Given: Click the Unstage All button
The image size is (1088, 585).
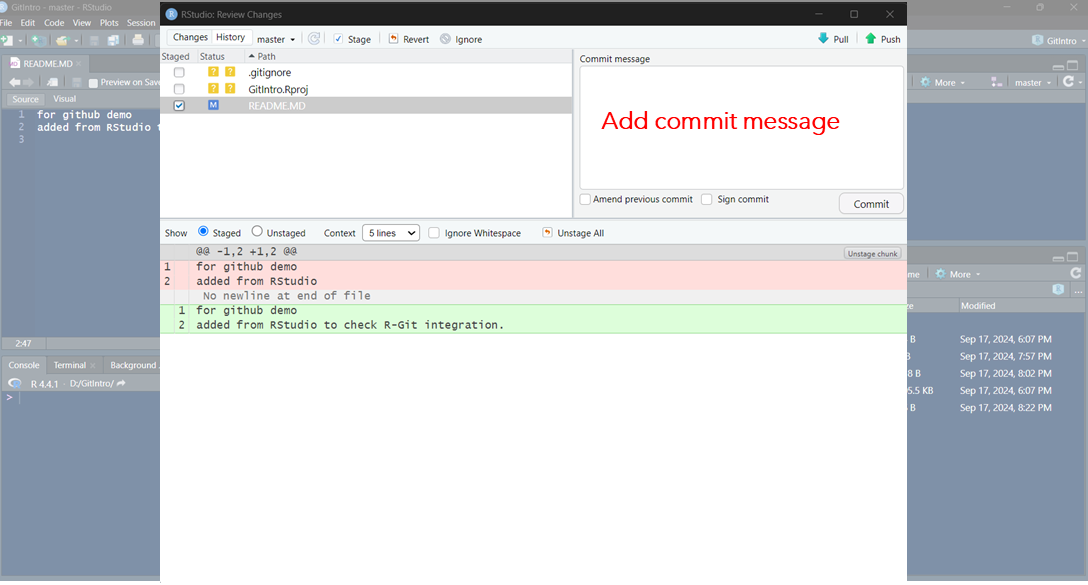Looking at the screenshot, I should pyautogui.click(x=573, y=233).
